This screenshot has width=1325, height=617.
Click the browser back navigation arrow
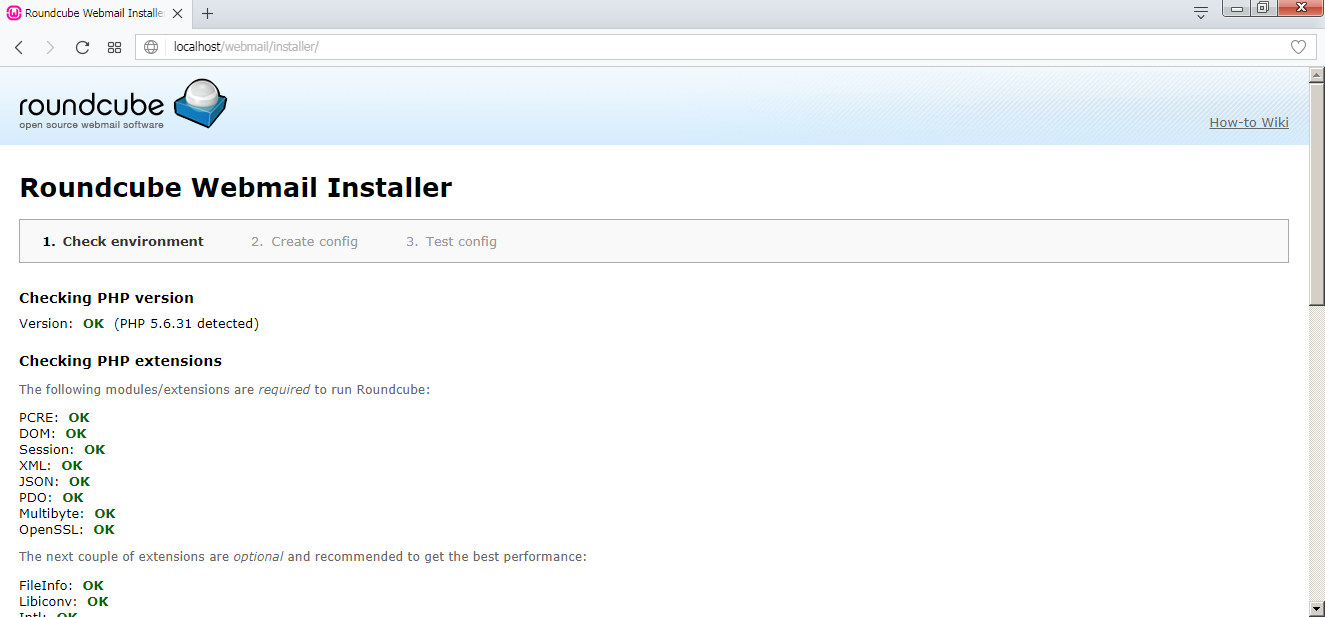(x=18, y=46)
